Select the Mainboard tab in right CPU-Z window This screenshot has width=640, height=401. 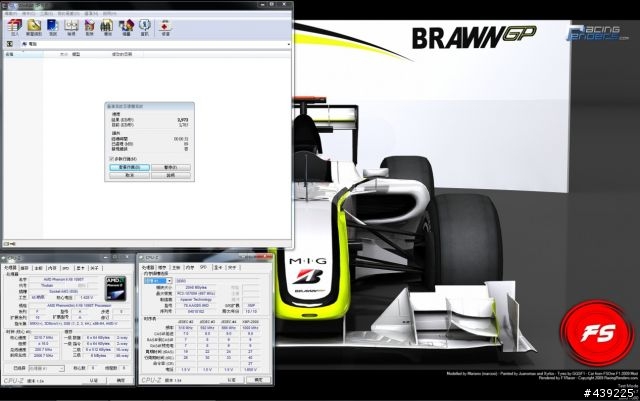(176, 267)
